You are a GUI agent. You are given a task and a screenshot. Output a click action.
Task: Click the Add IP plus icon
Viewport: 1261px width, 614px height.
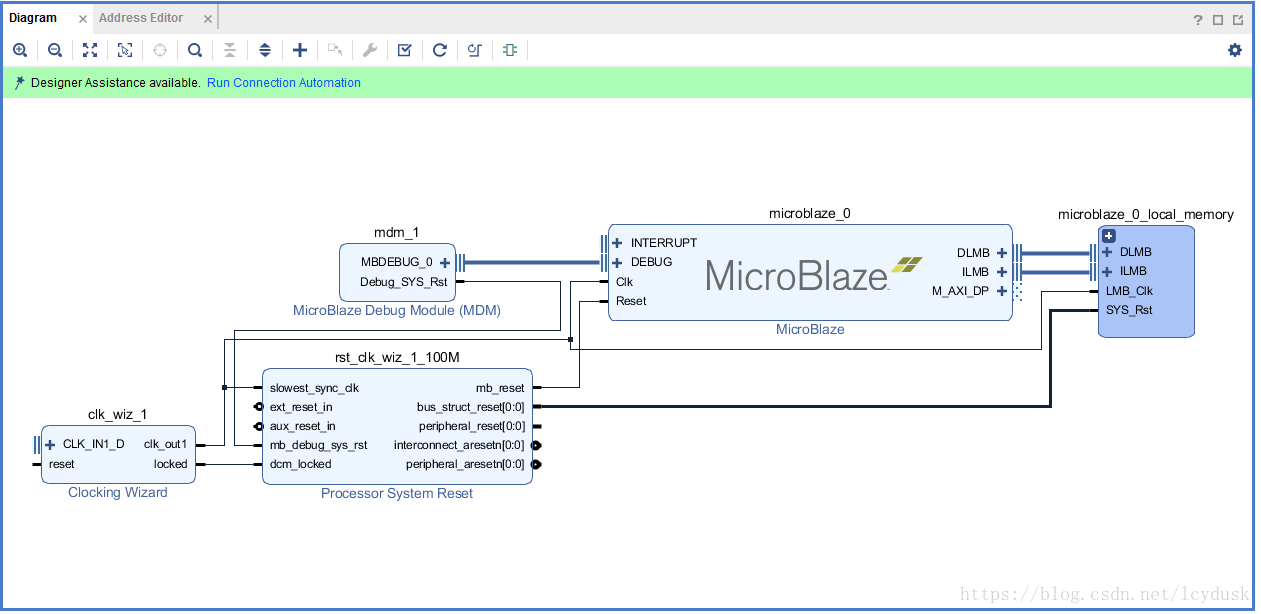[300, 50]
